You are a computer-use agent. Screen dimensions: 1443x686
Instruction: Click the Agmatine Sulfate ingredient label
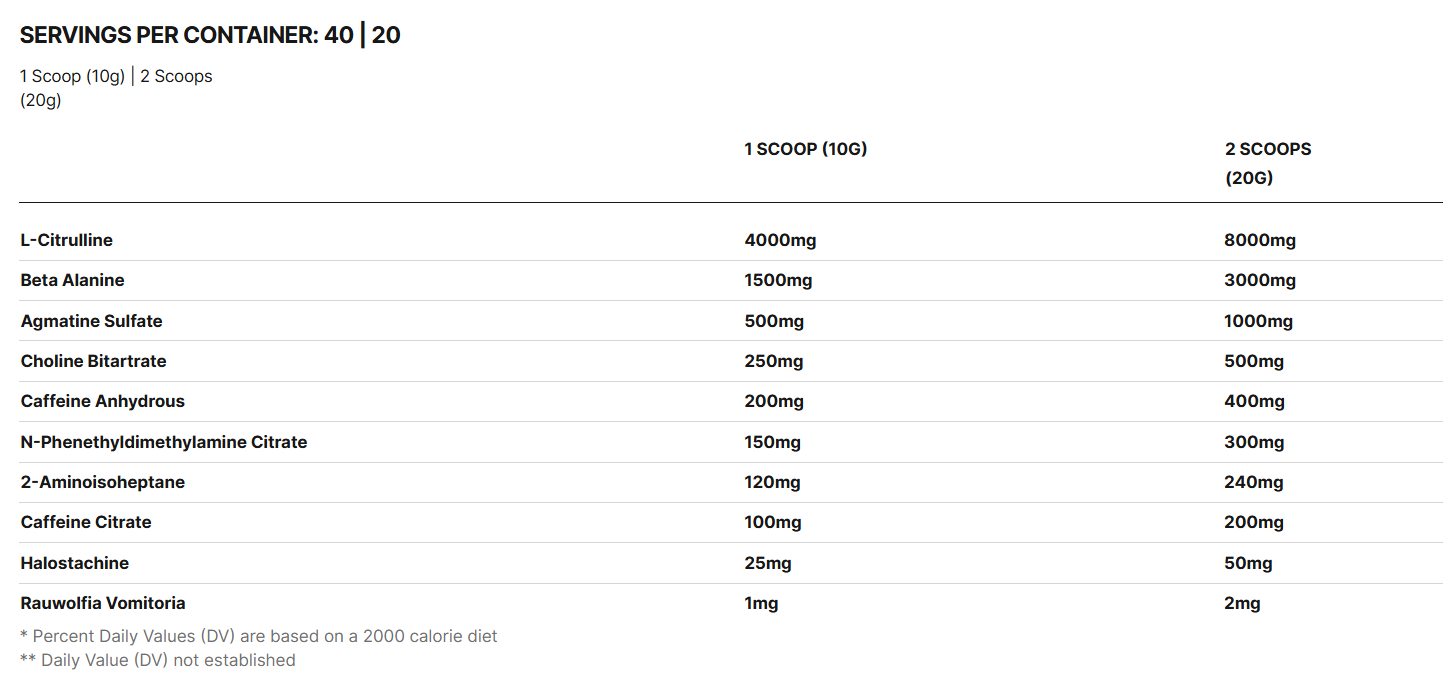[91, 321]
